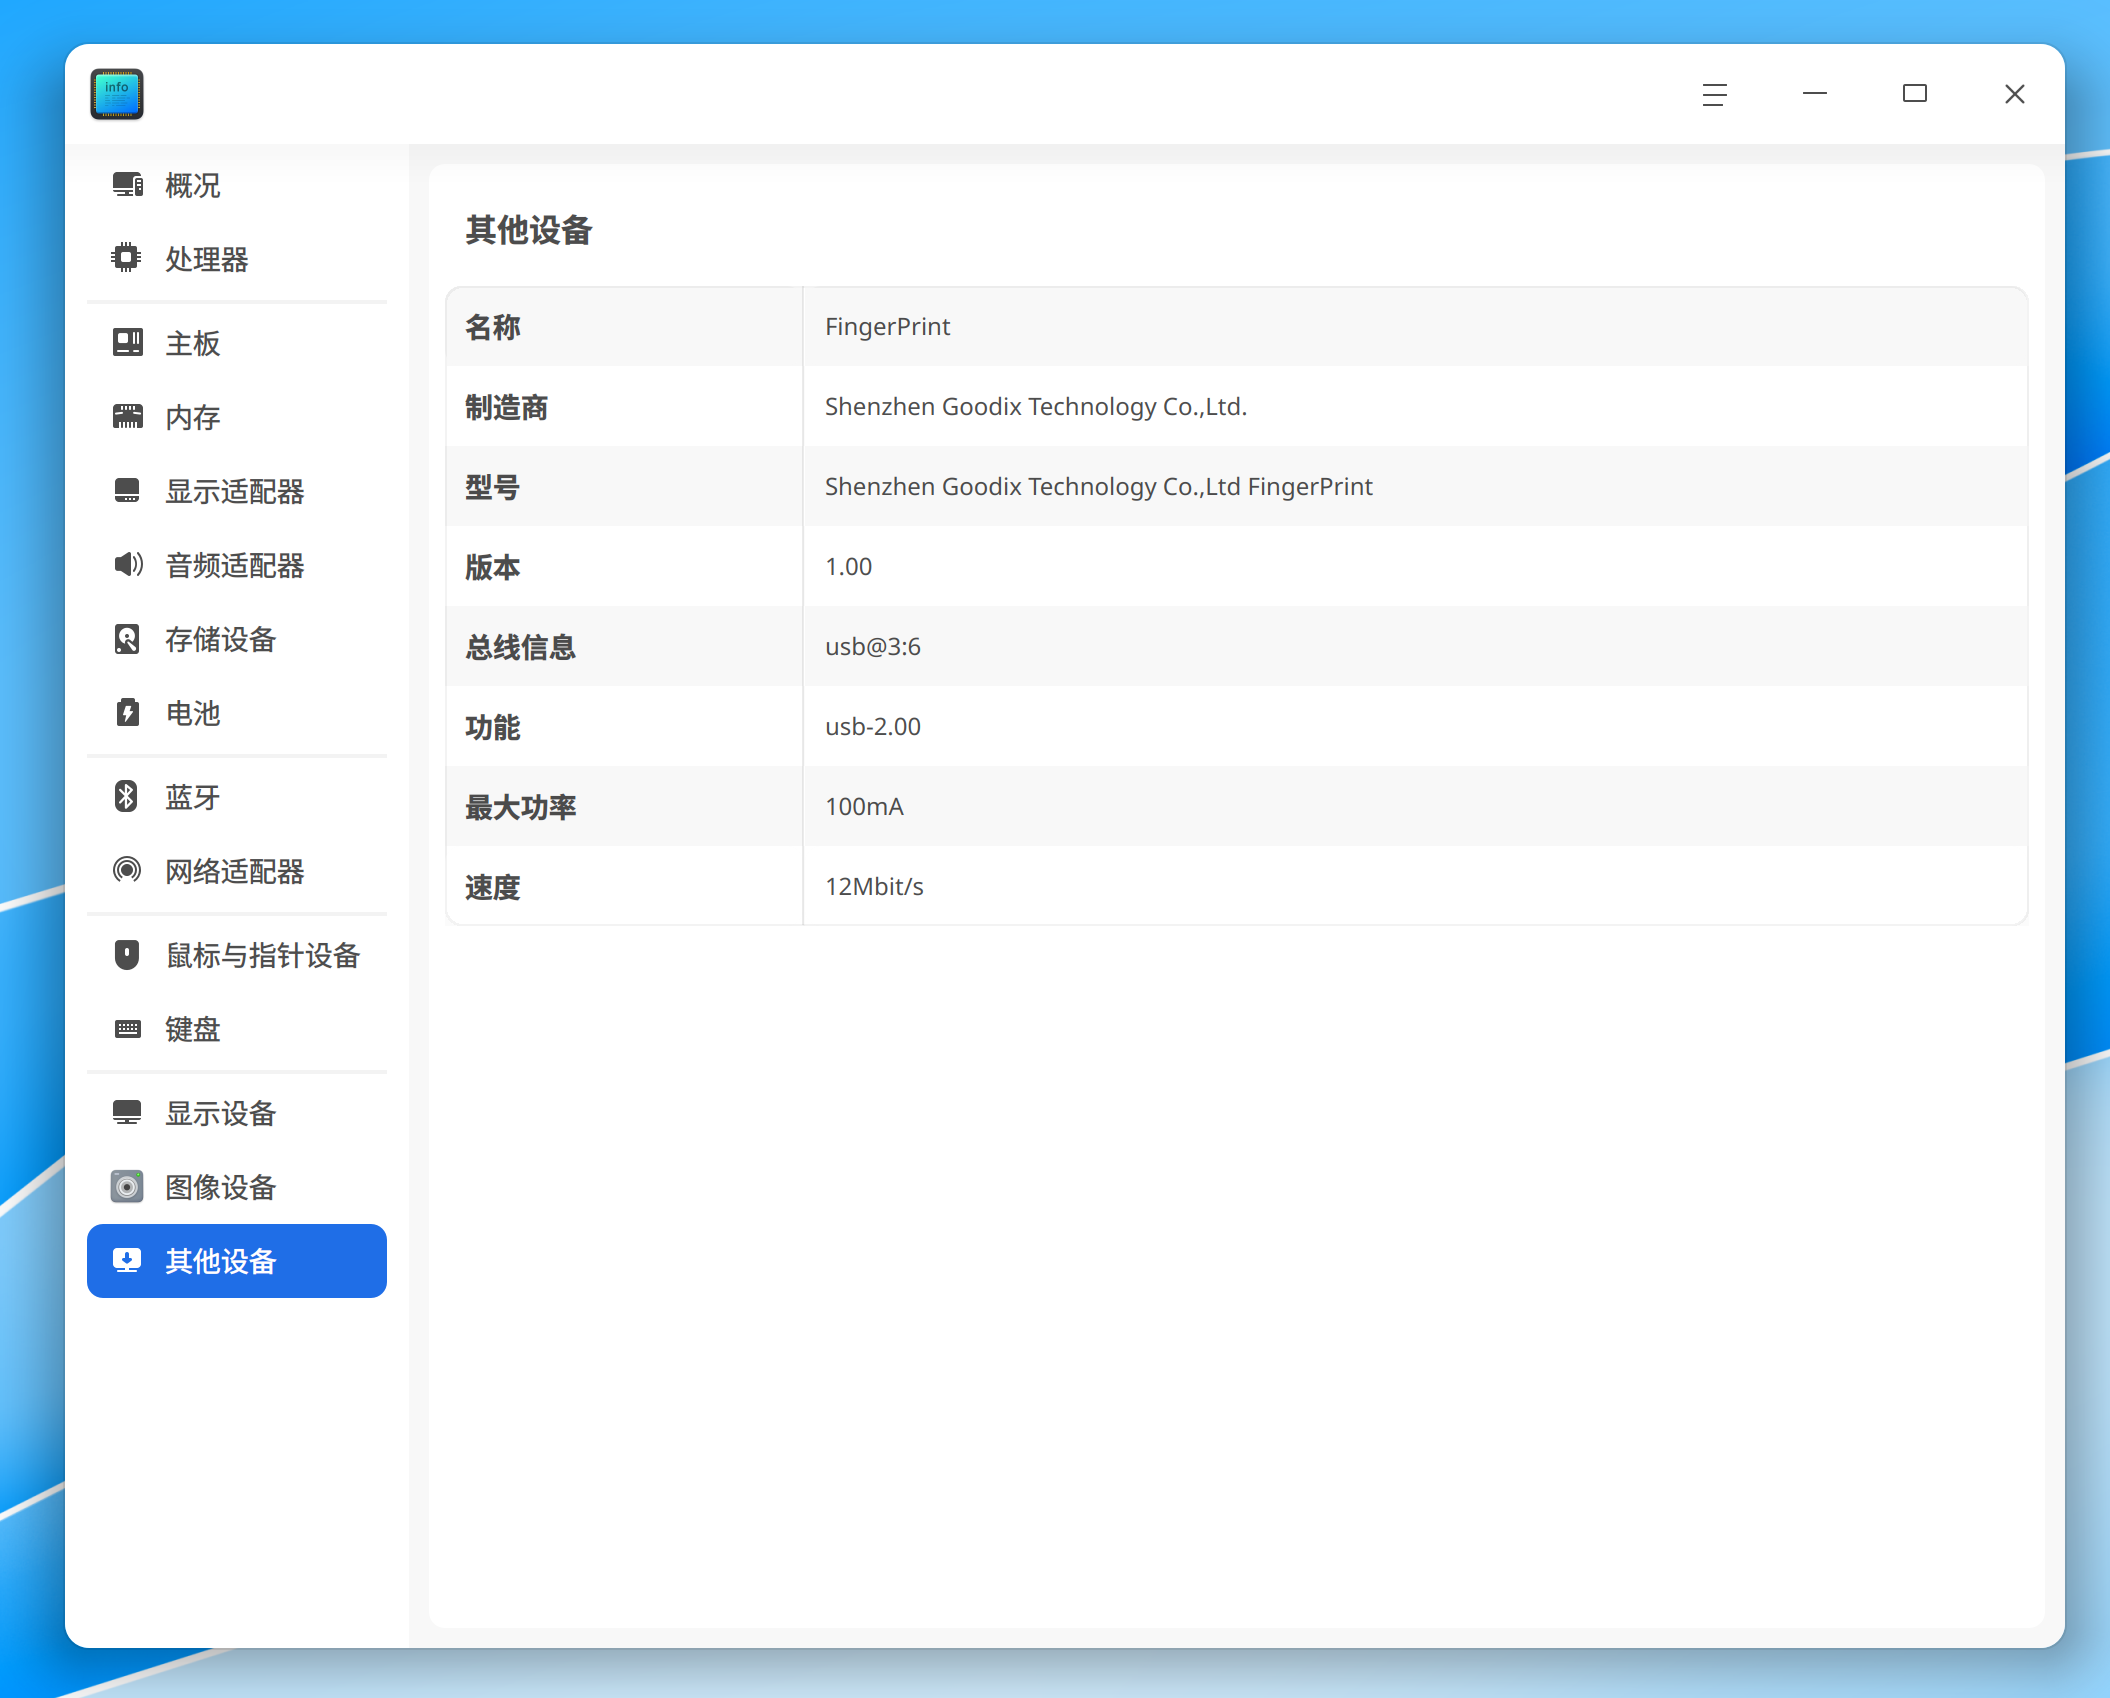This screenshot has width=2110, height=1698.
Task: Click the 其他设备 icon in the sidebar
Action: [x=127, y=1260]
